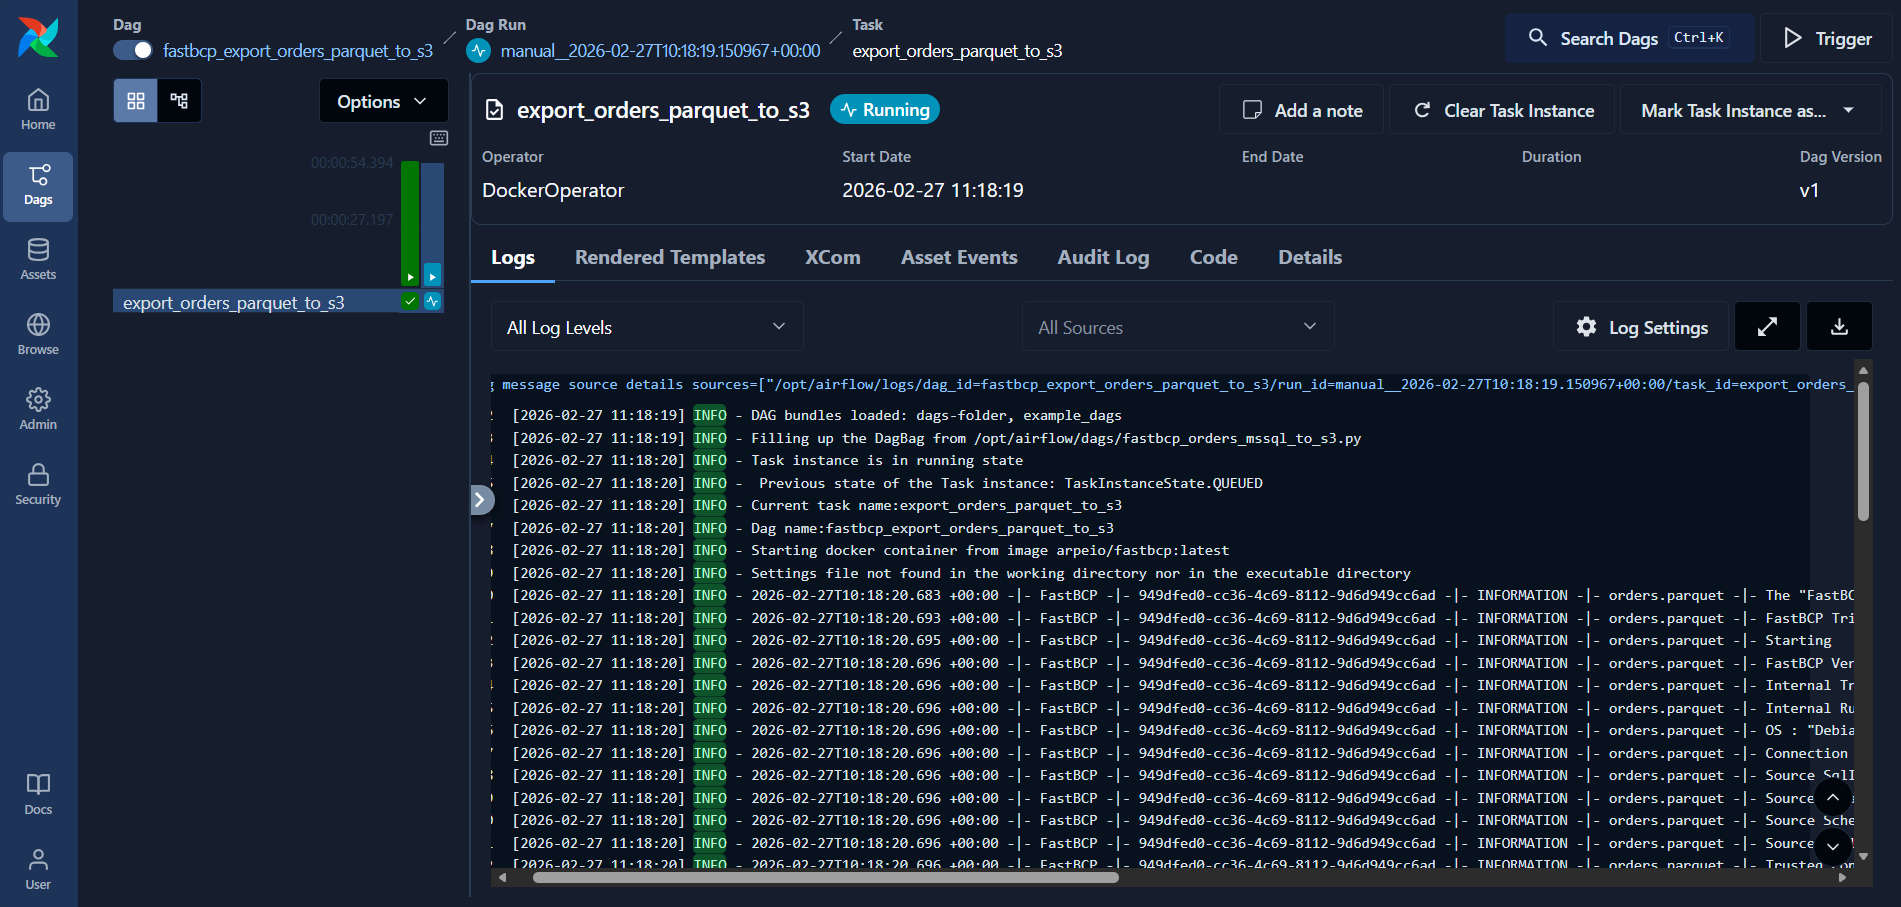The height and width of the screenshot is (907, 1901).
Task: Expand logs to fullscreen view
Action: pyautogui.click(x=1767, y=326)
